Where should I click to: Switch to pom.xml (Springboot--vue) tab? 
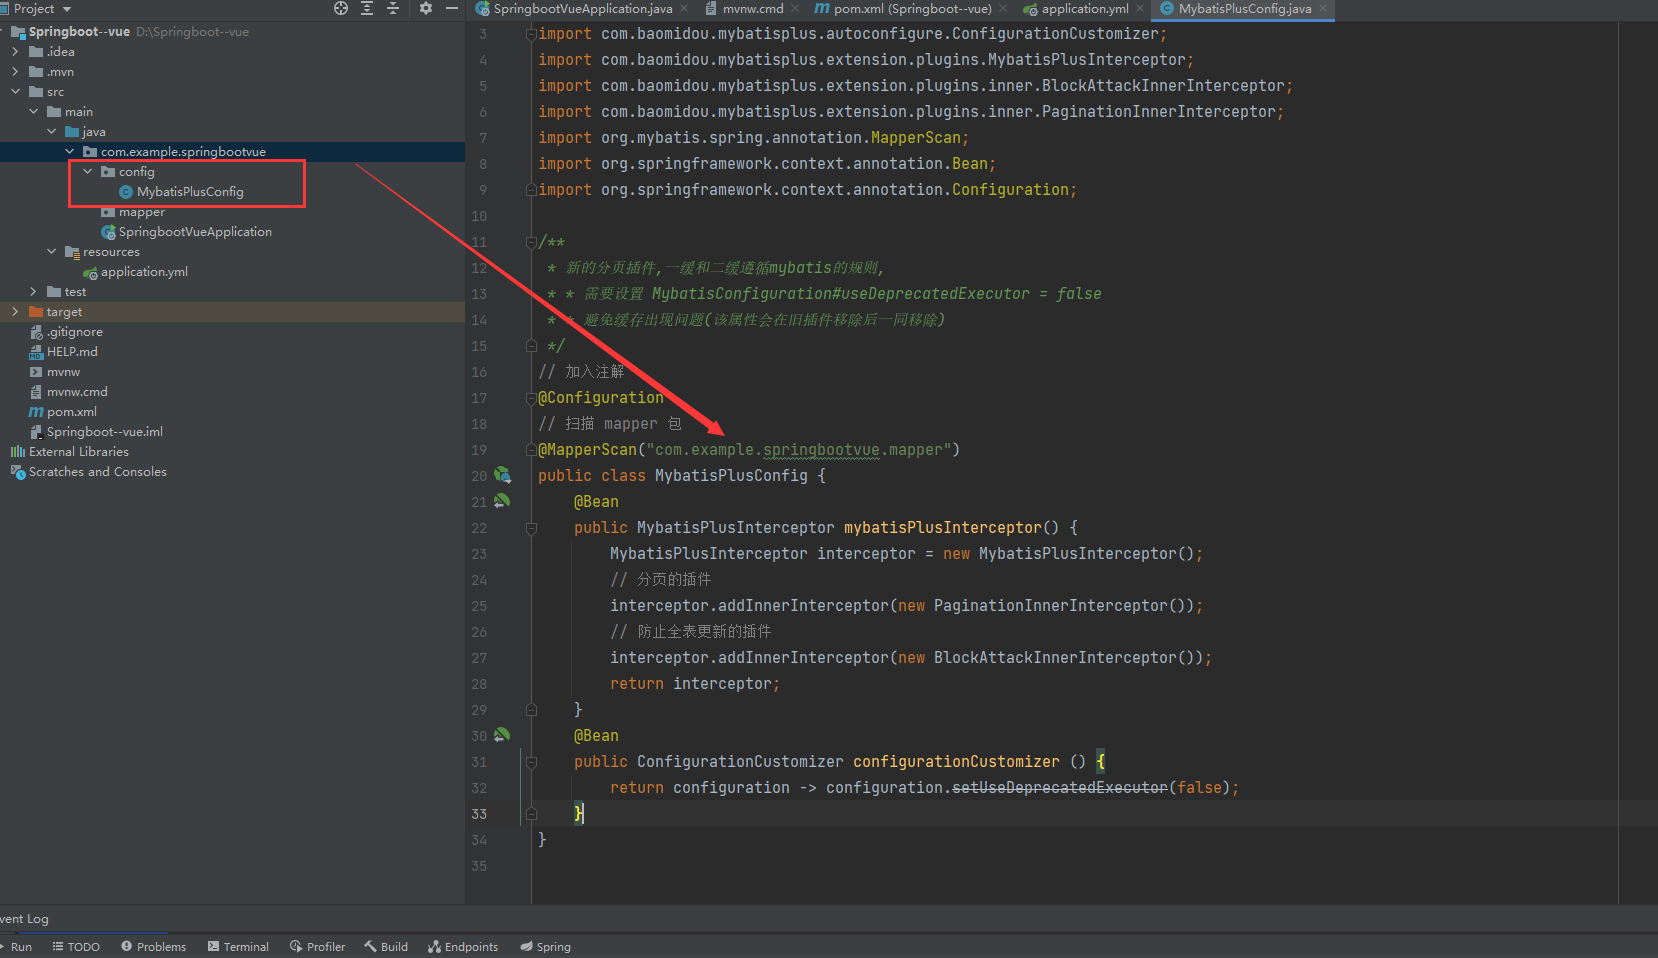pyautogui.click(x=912, y=8)
